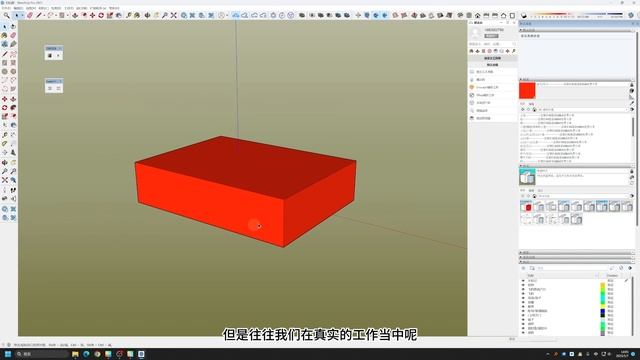The width and height of the screenshot is (640, 360).
Task: Select the Eraser tool in top toolbar
Action: point(30,16)
